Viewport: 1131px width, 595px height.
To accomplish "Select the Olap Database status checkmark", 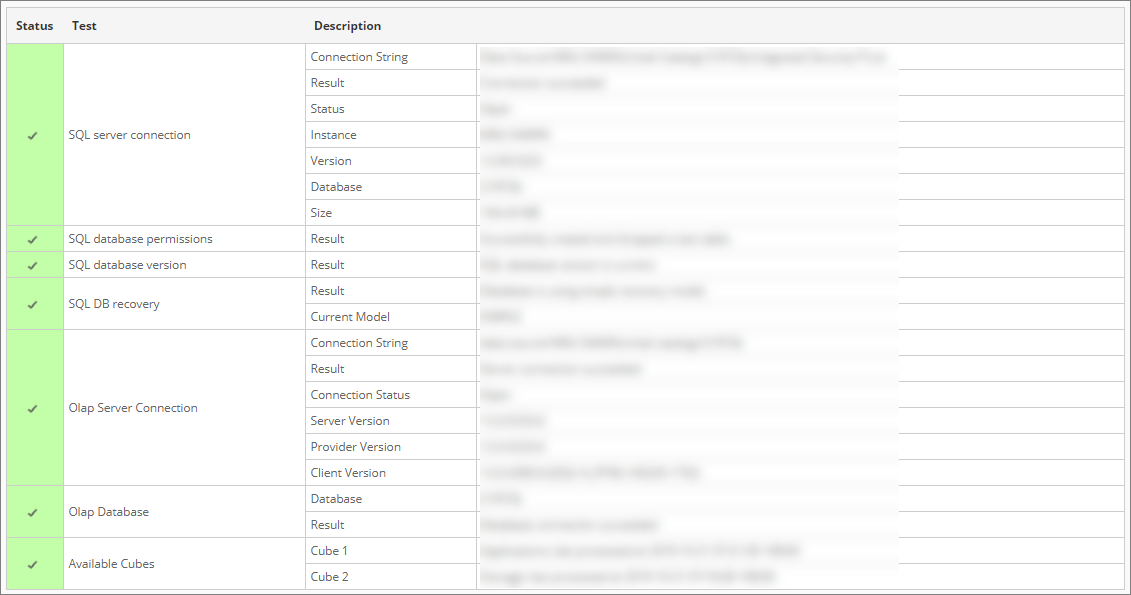I will click(x=34, y=511).
